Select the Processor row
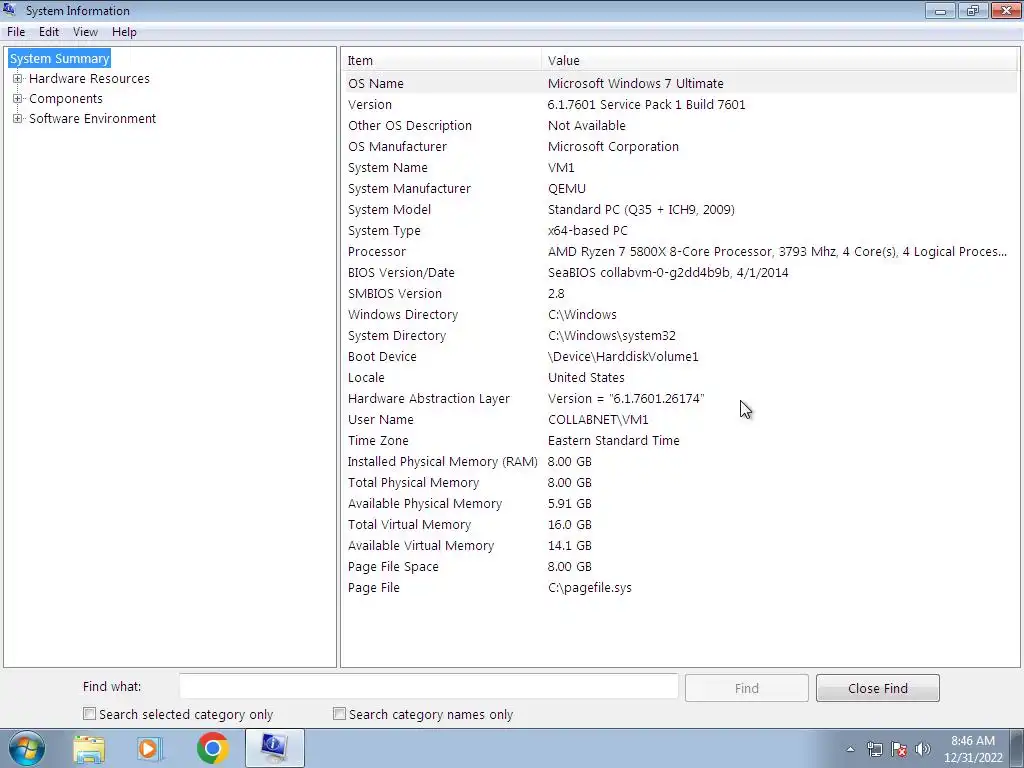Image resolution: width=1024 pixels, height=768 pixels. (x=680, y=251)
